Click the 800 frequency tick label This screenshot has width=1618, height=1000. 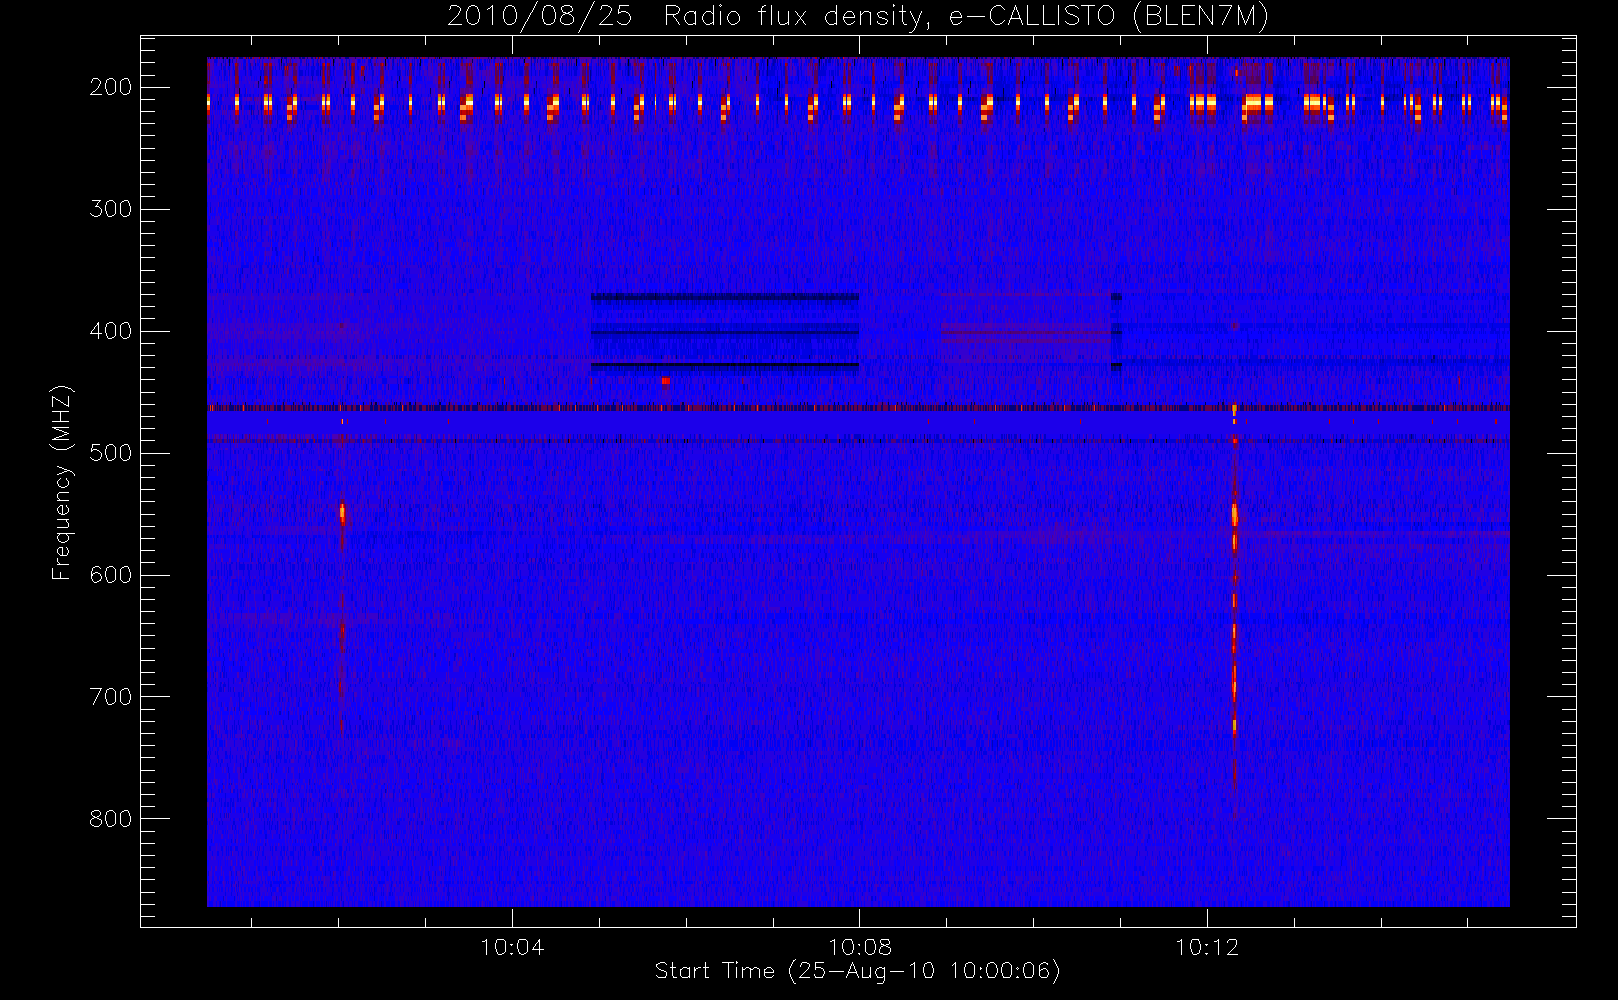click(x=111, y=819)
